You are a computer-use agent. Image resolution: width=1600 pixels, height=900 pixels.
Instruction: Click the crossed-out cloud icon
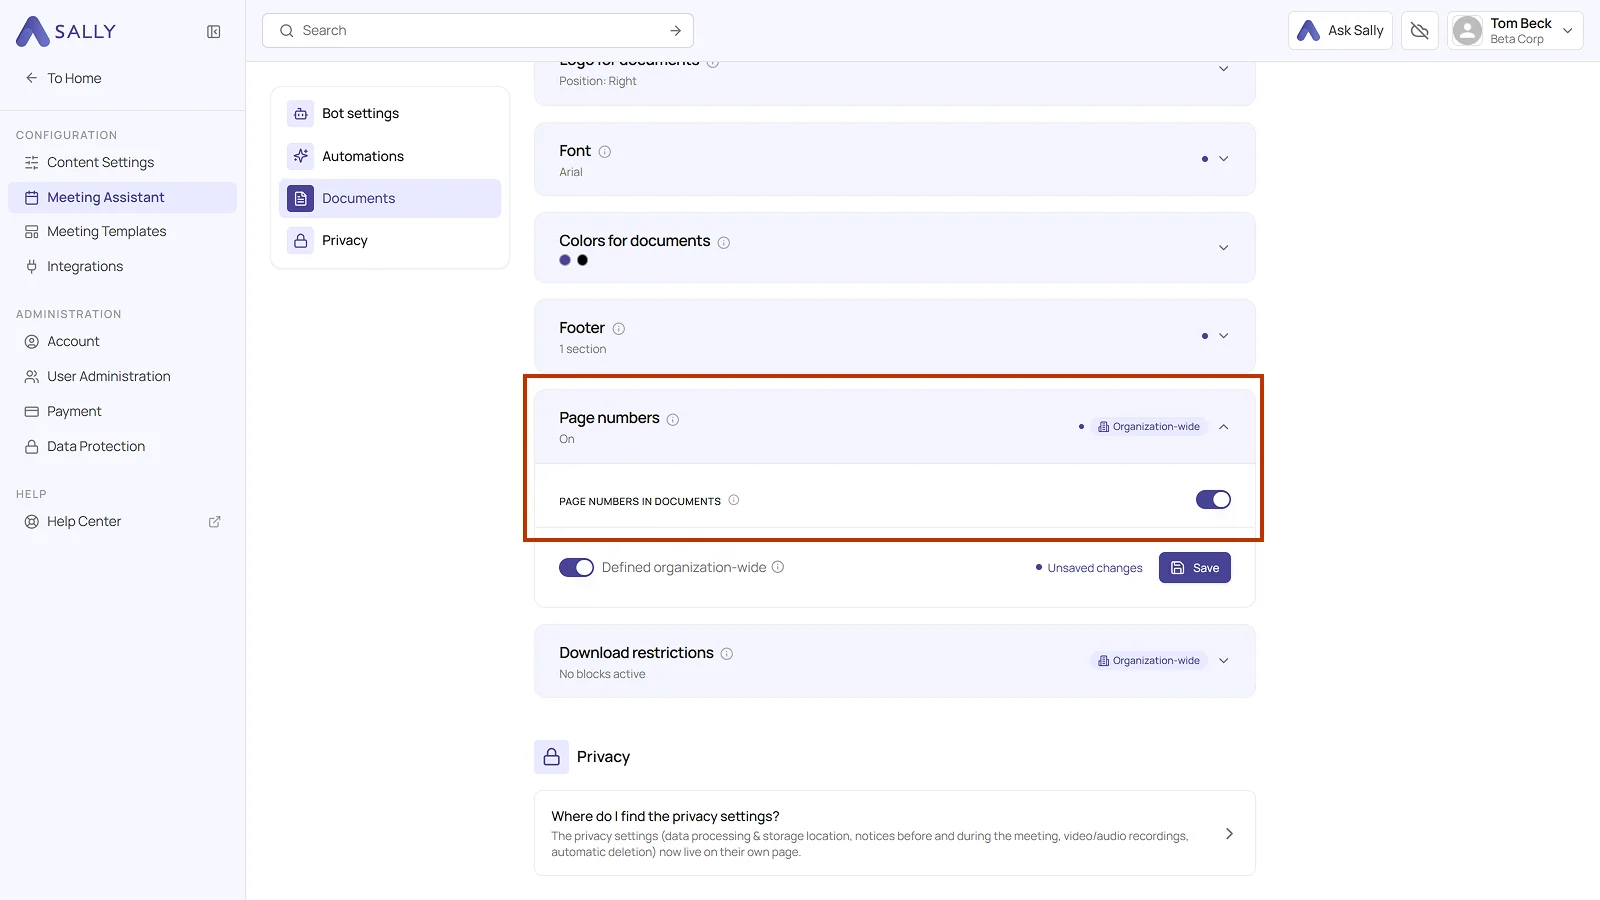point(1419,31)
